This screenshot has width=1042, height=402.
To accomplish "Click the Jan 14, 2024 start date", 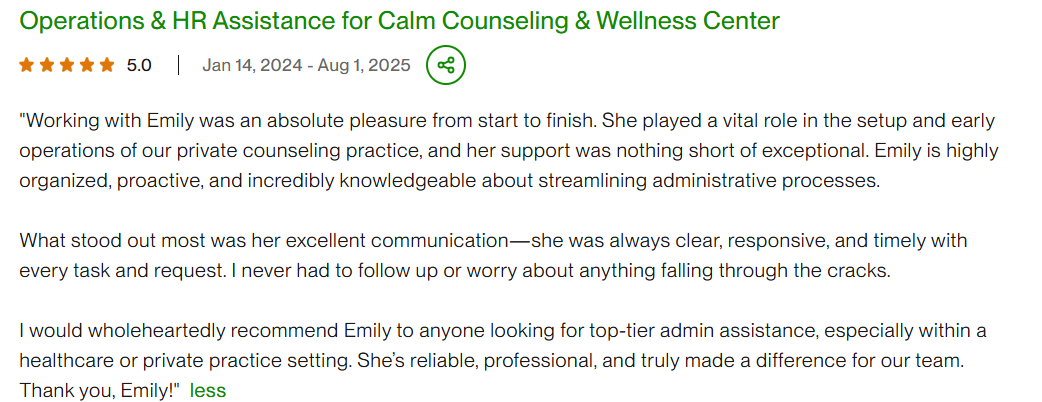I will (x=251, y=65).
